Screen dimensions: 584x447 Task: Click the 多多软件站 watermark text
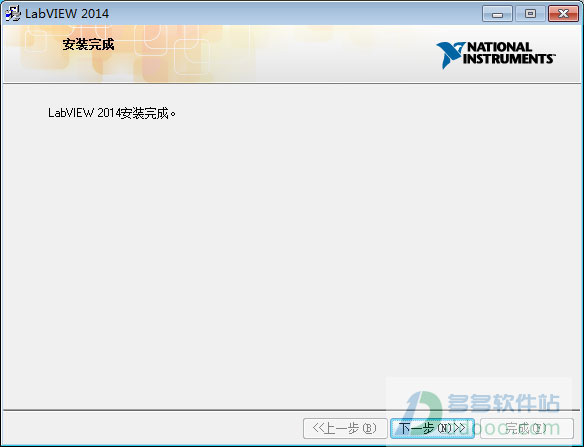coord(504,403)
